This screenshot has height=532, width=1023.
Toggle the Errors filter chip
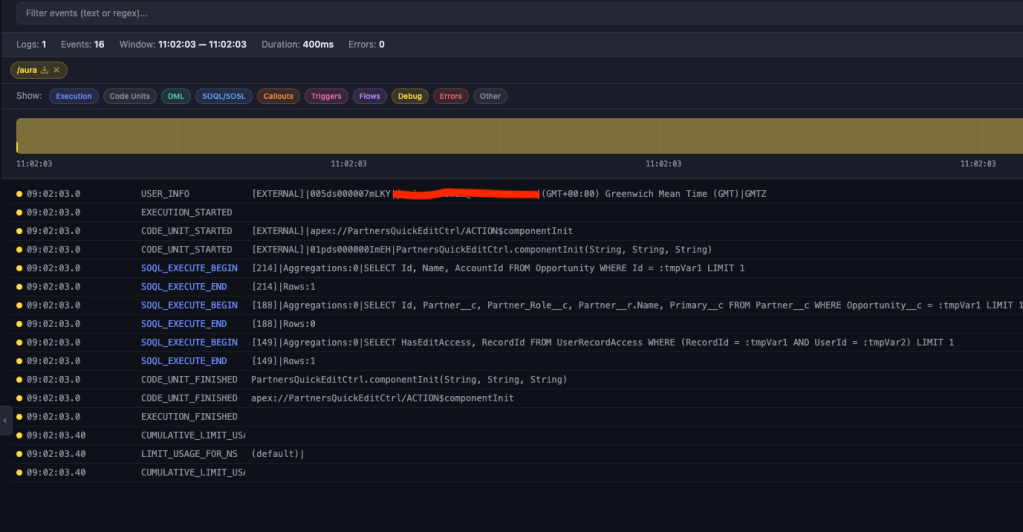tap(450, 96)
